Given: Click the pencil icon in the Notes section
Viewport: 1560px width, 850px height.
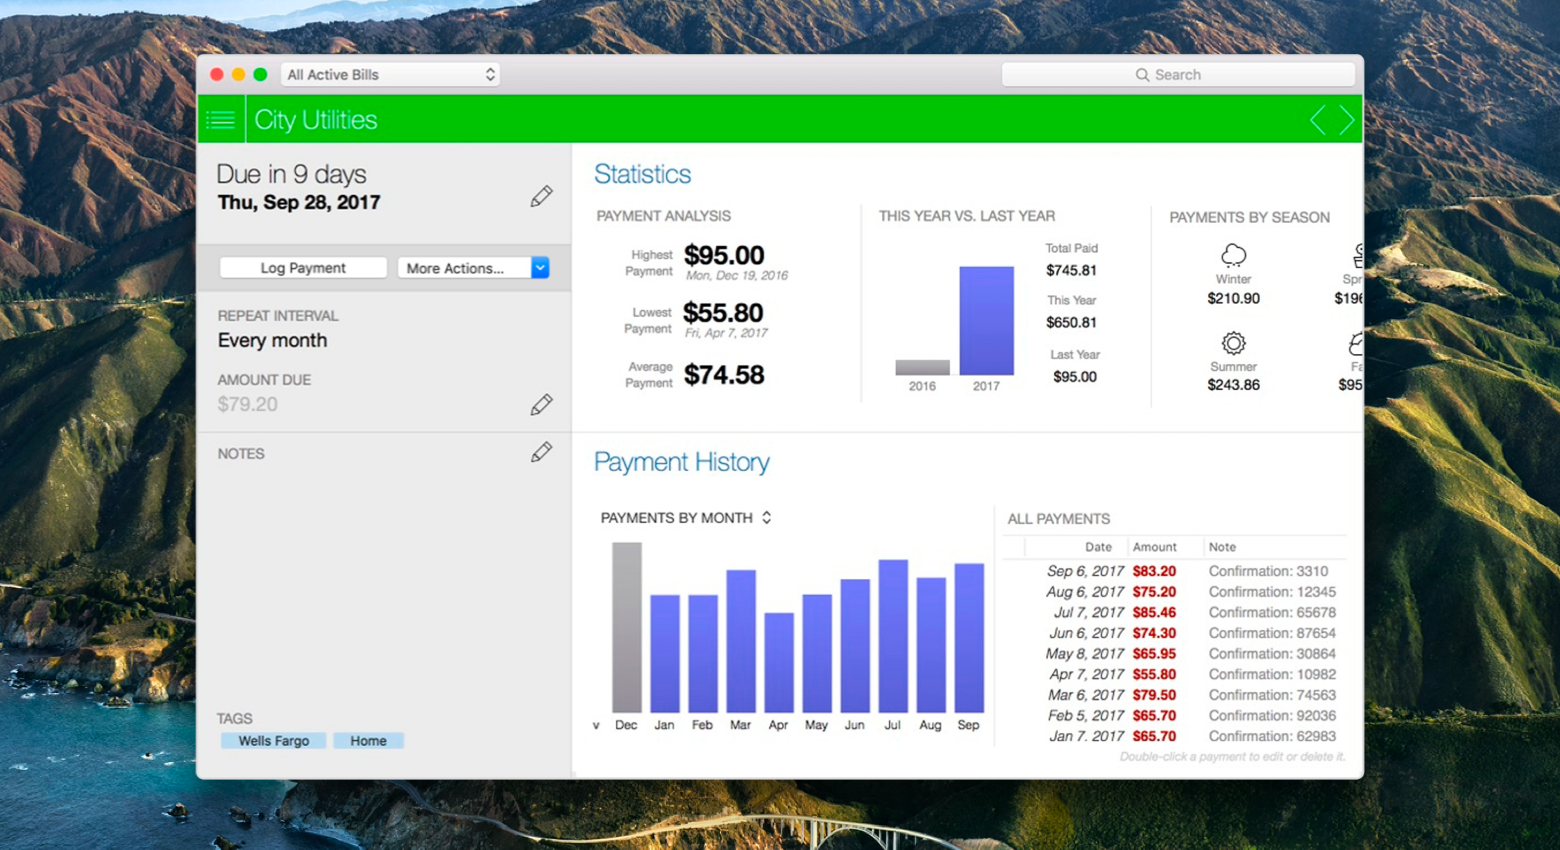Looking at the screenshot, I should tap(540, 452).
